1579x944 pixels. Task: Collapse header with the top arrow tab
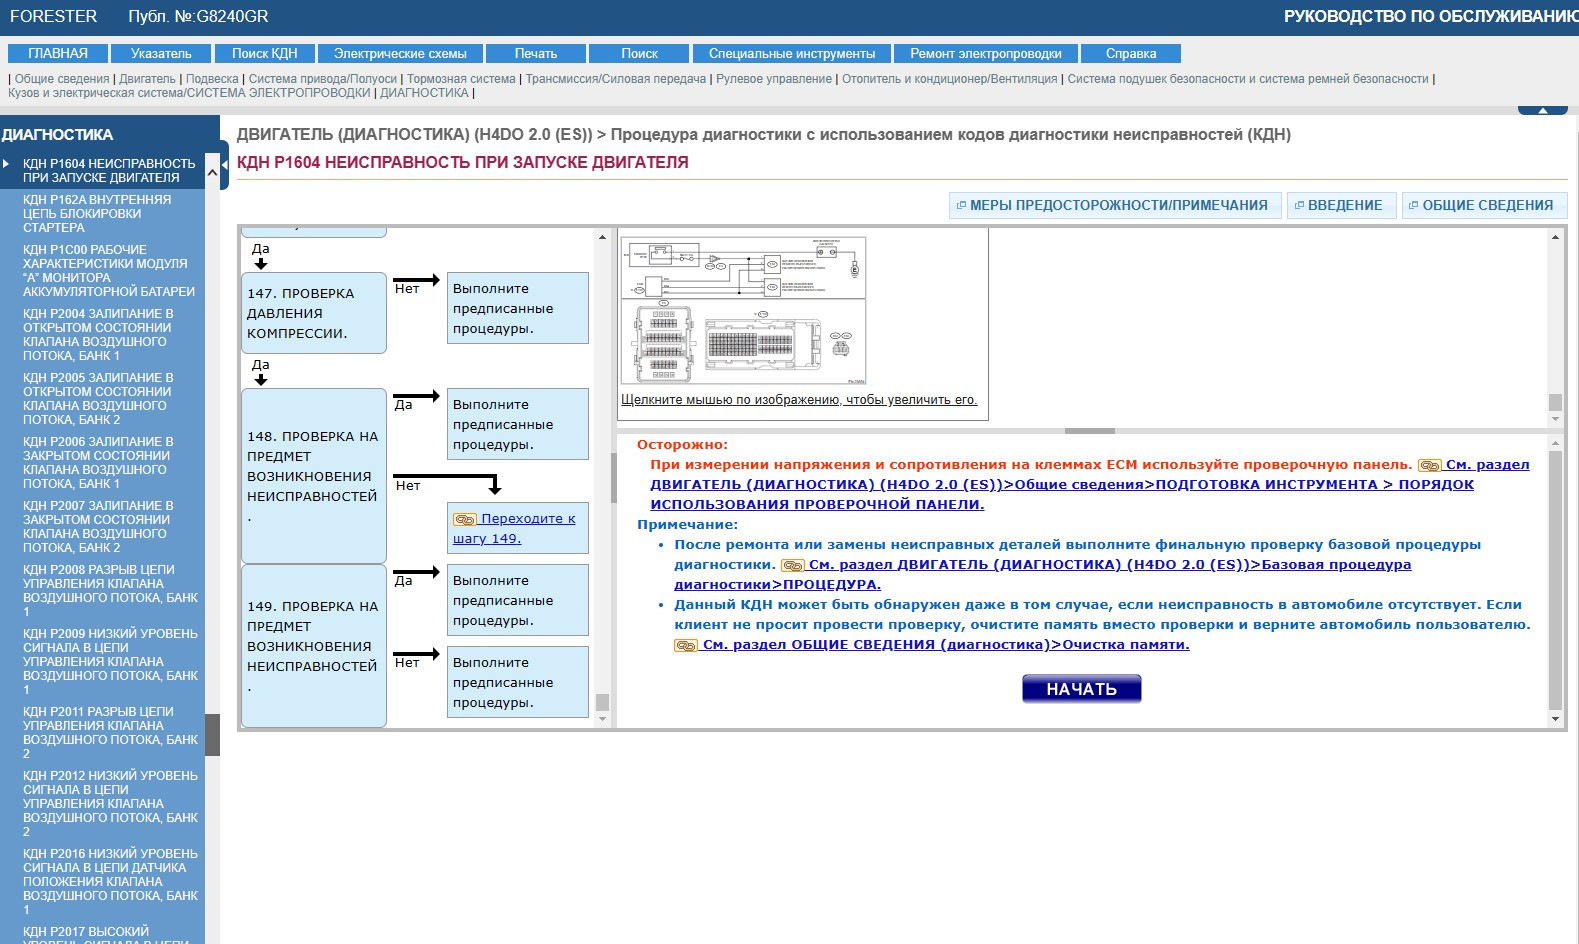tap(1542, 110)
